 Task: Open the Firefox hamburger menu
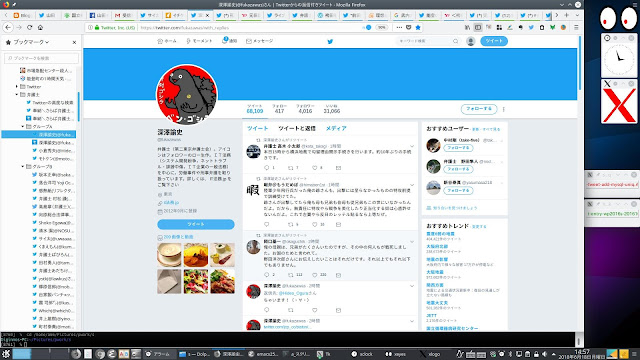pyautogui.click(x=576, y=27)
